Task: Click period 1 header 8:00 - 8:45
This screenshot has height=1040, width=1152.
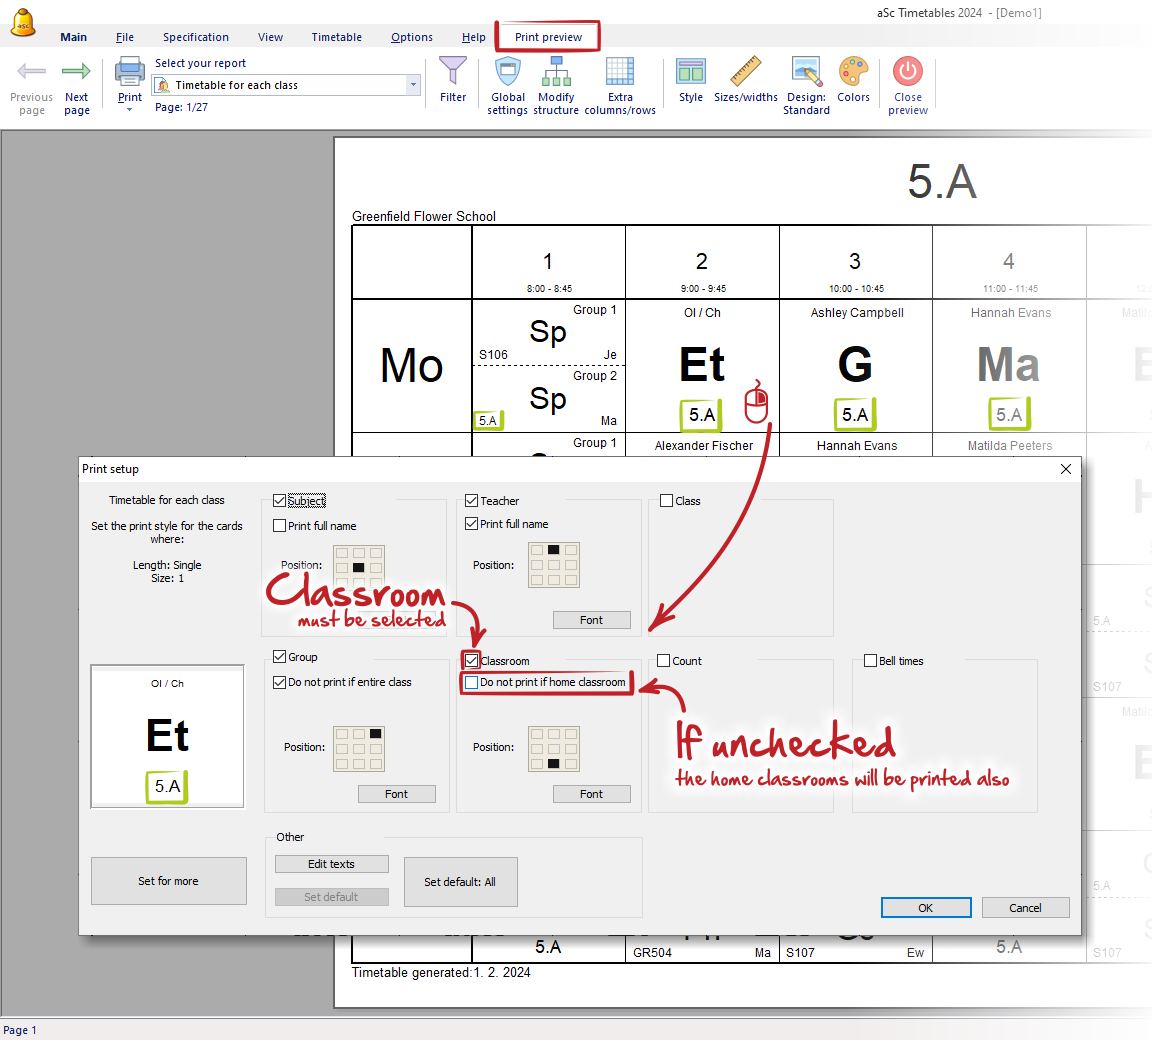Action: click(548, 263)
